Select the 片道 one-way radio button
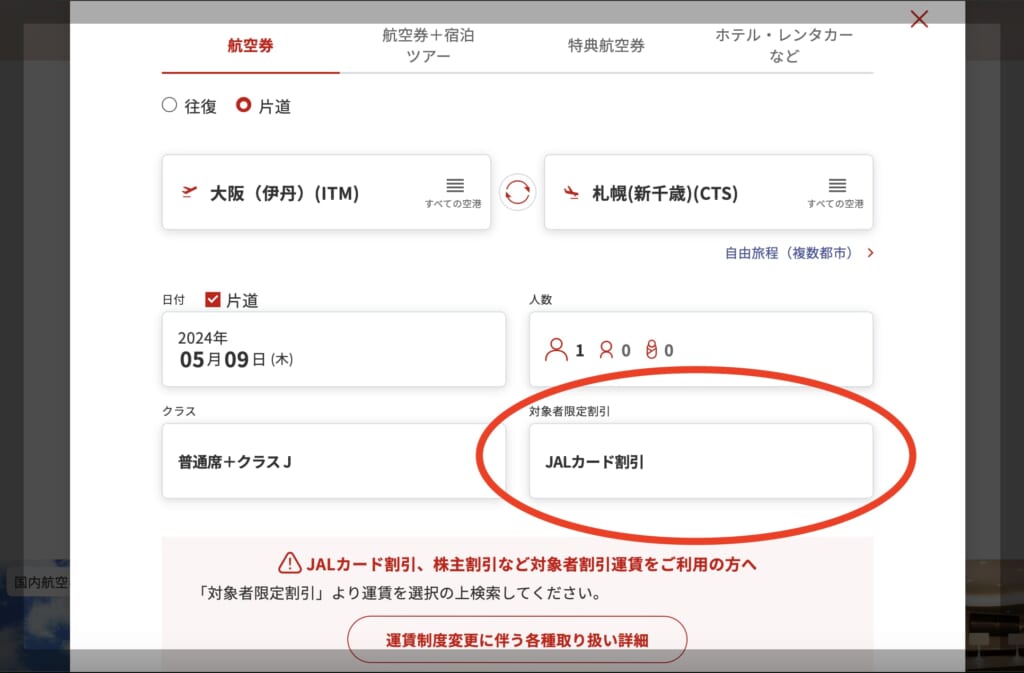The image size is (1024, 673). 242,104
